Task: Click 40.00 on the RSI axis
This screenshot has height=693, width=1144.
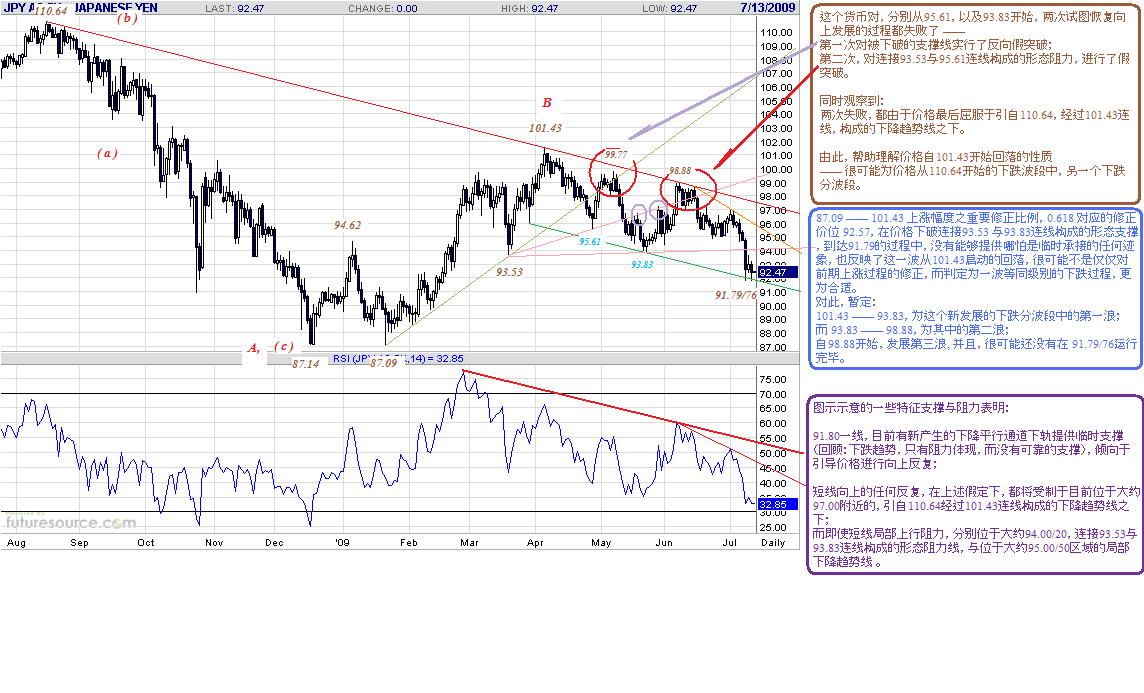Action: pyautogui.click(x=773, y=484)
